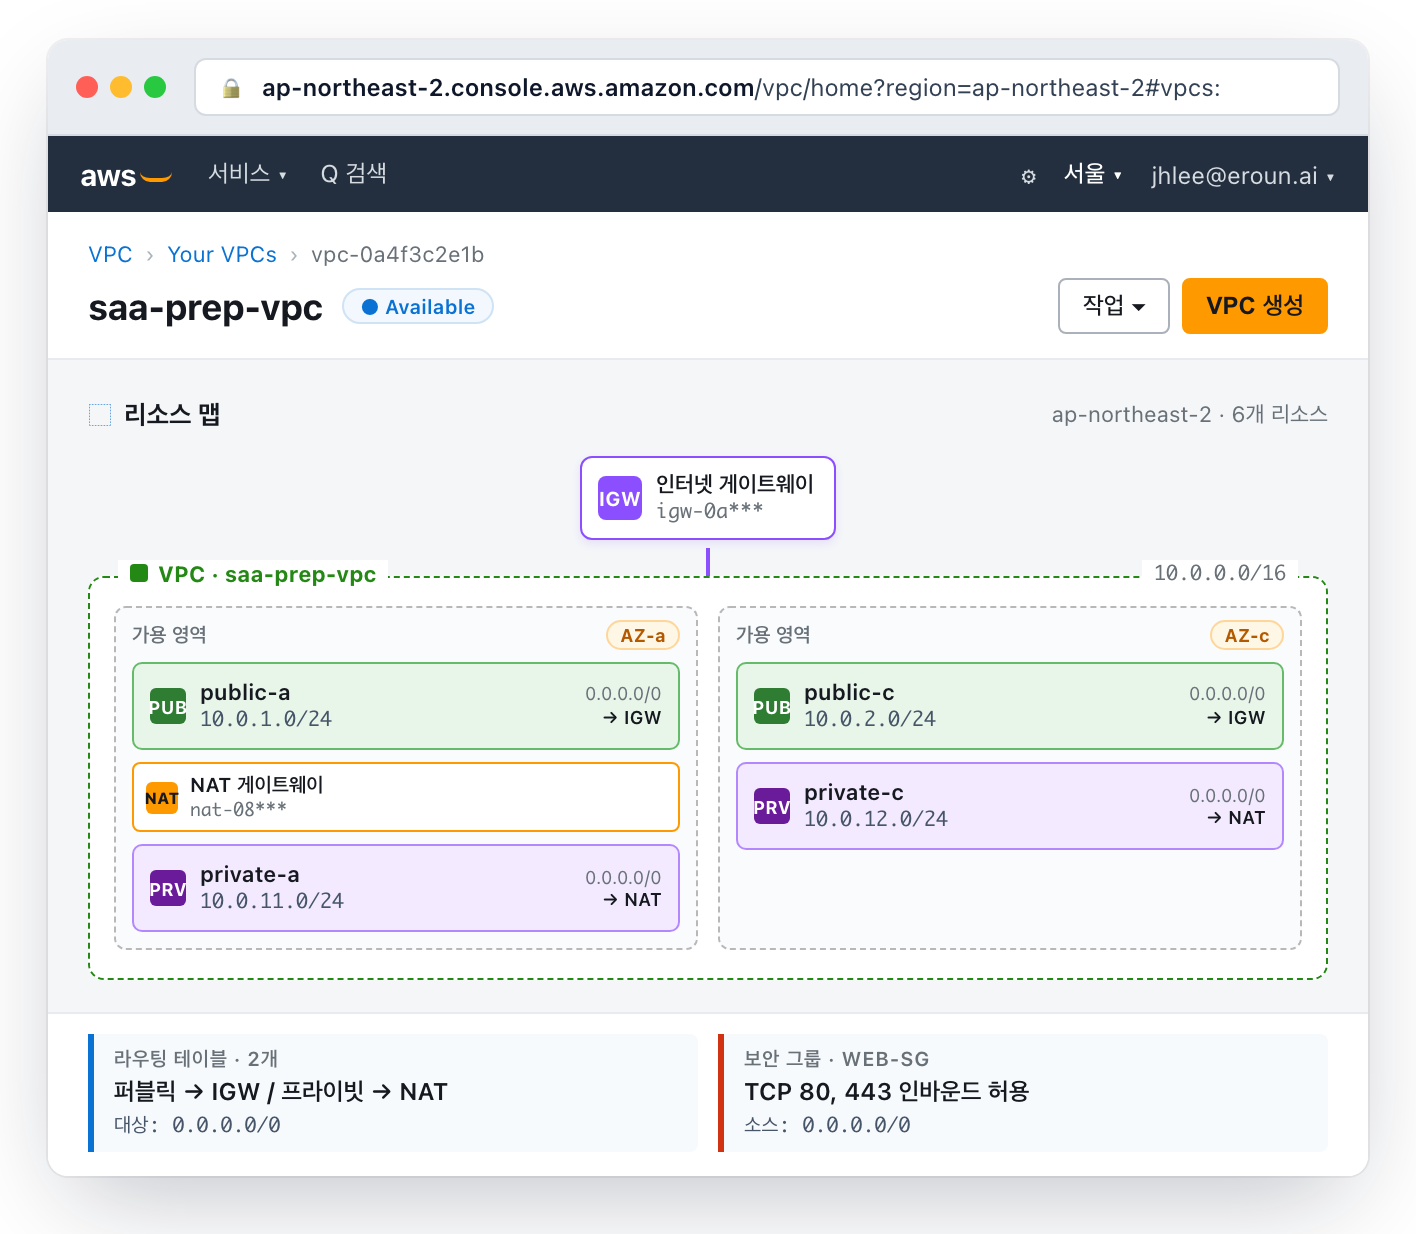Viewport: 1416px width, 1234px height.
Task: Click the 10.0.12.0/24 CIDR text
Action: [x=876, y=819]
